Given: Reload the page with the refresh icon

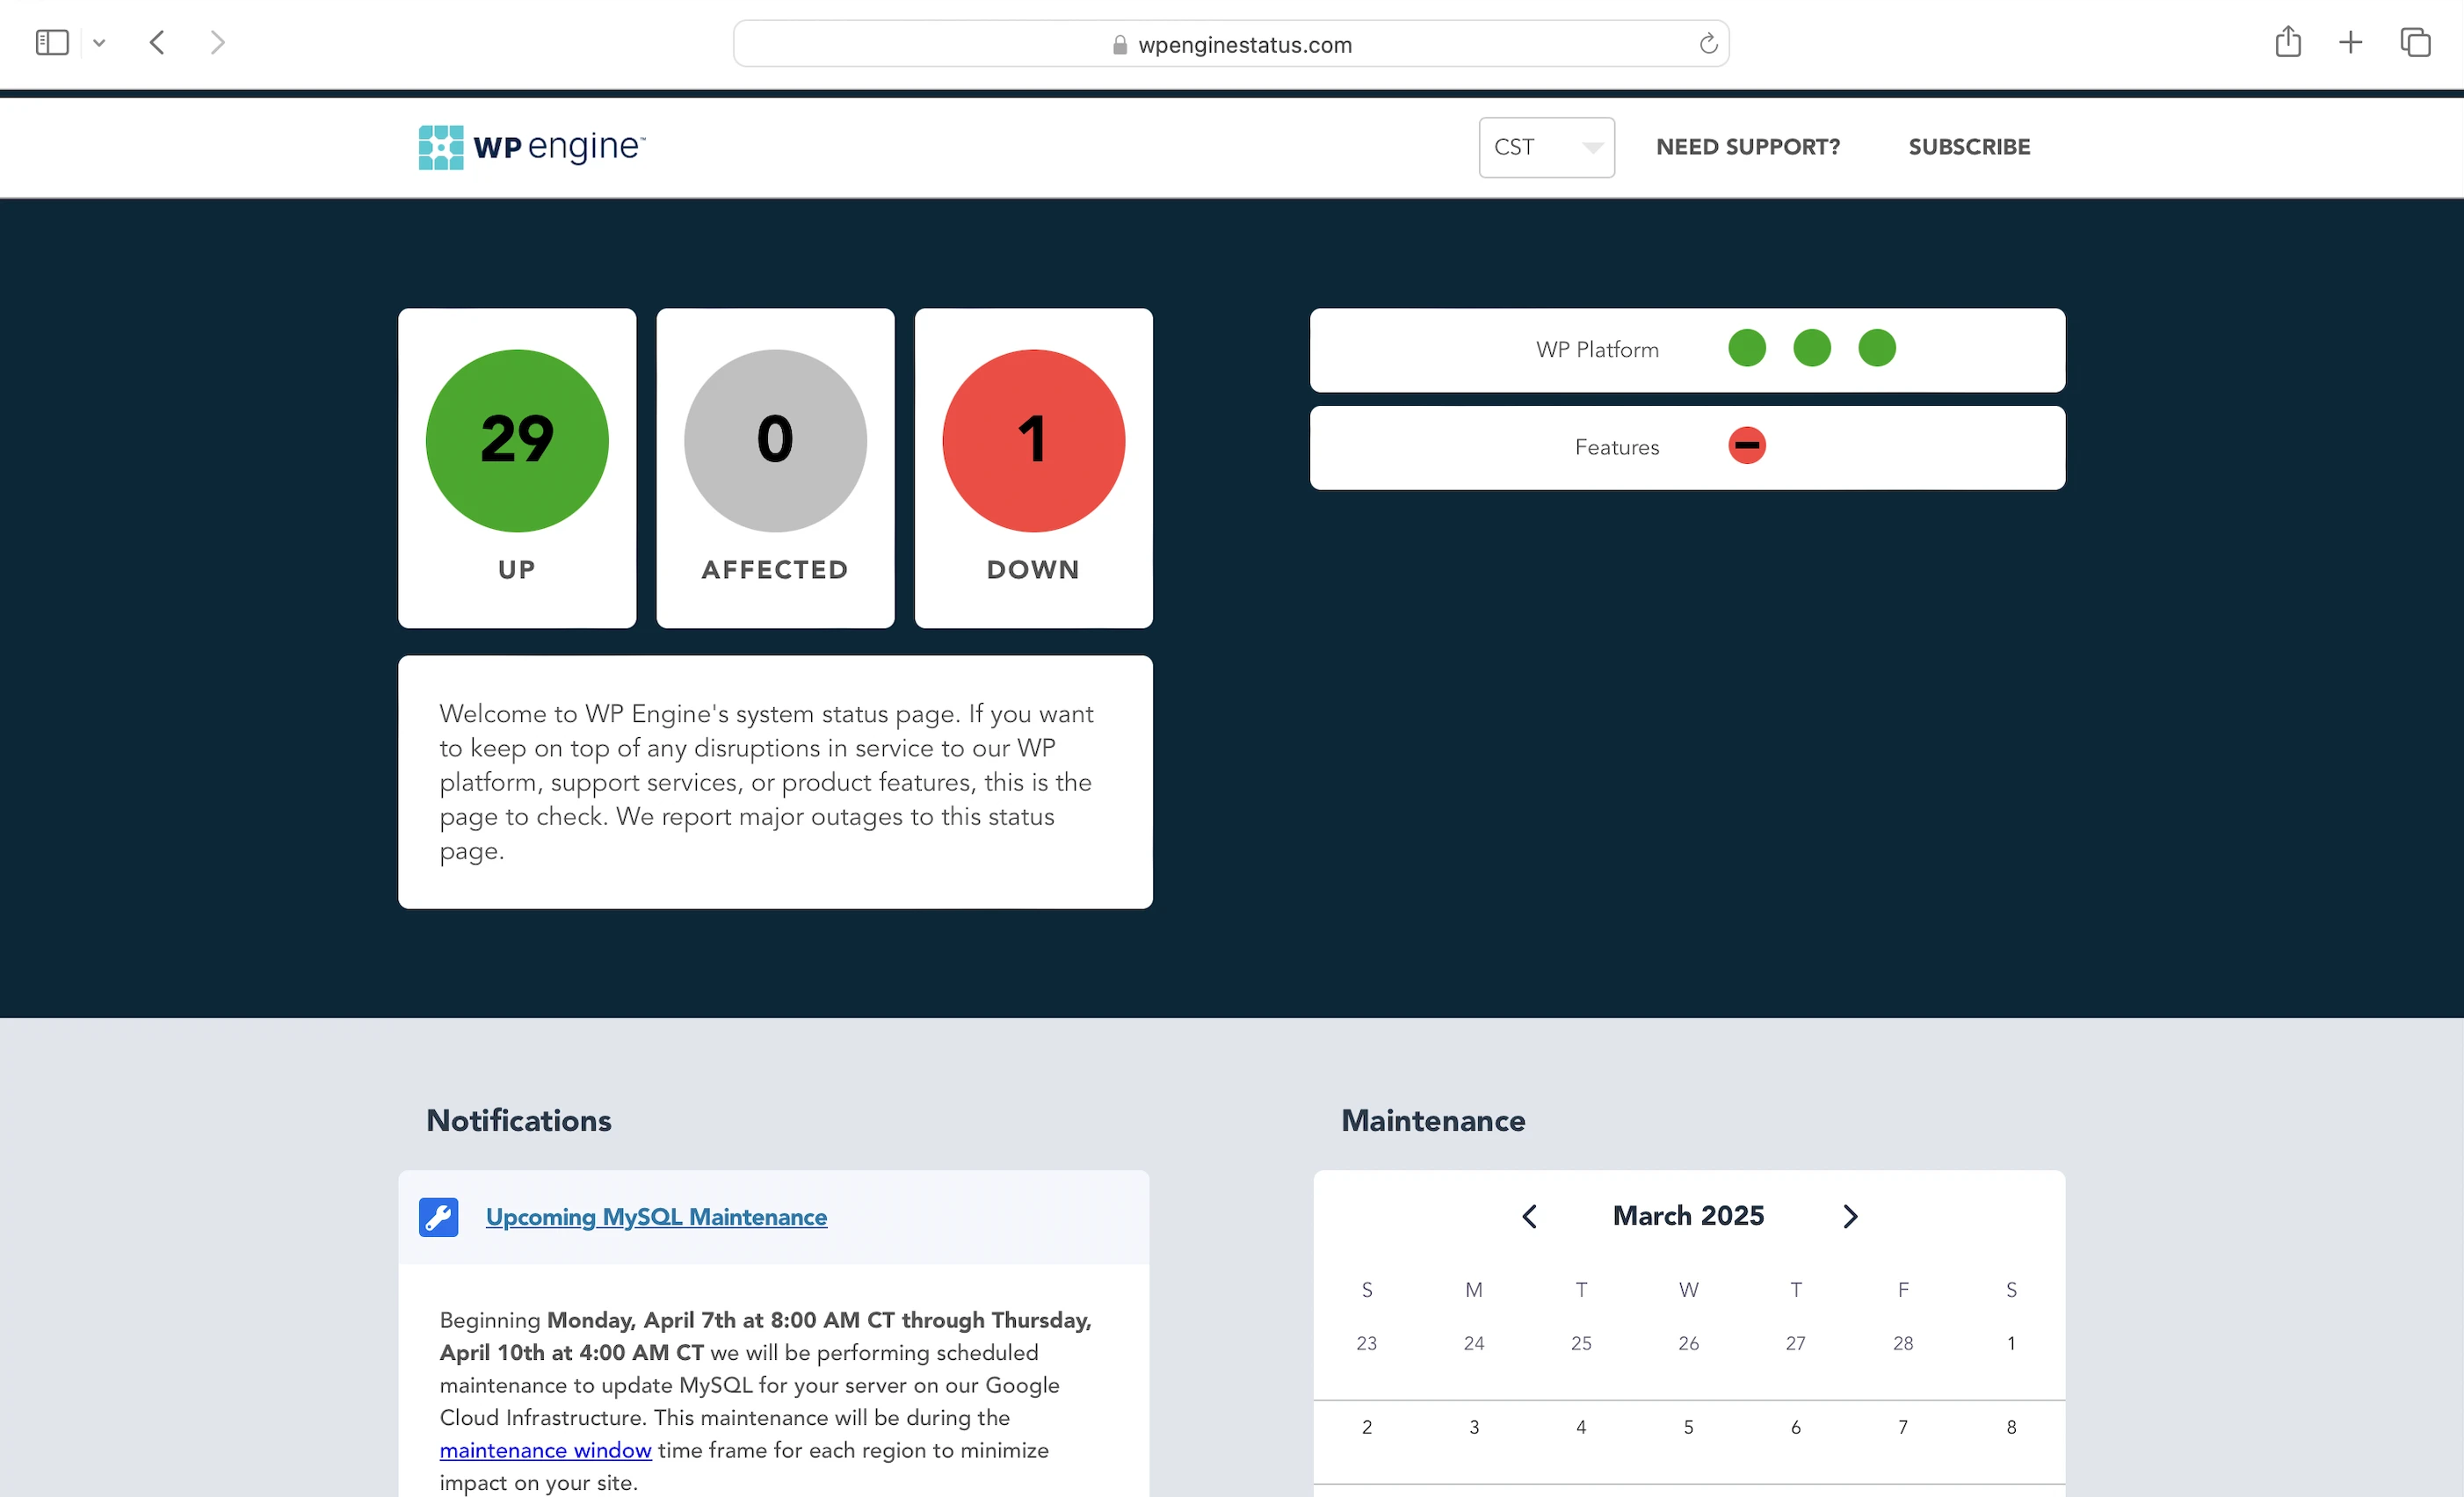Looking at the screenshot, I should point(1708,44).
